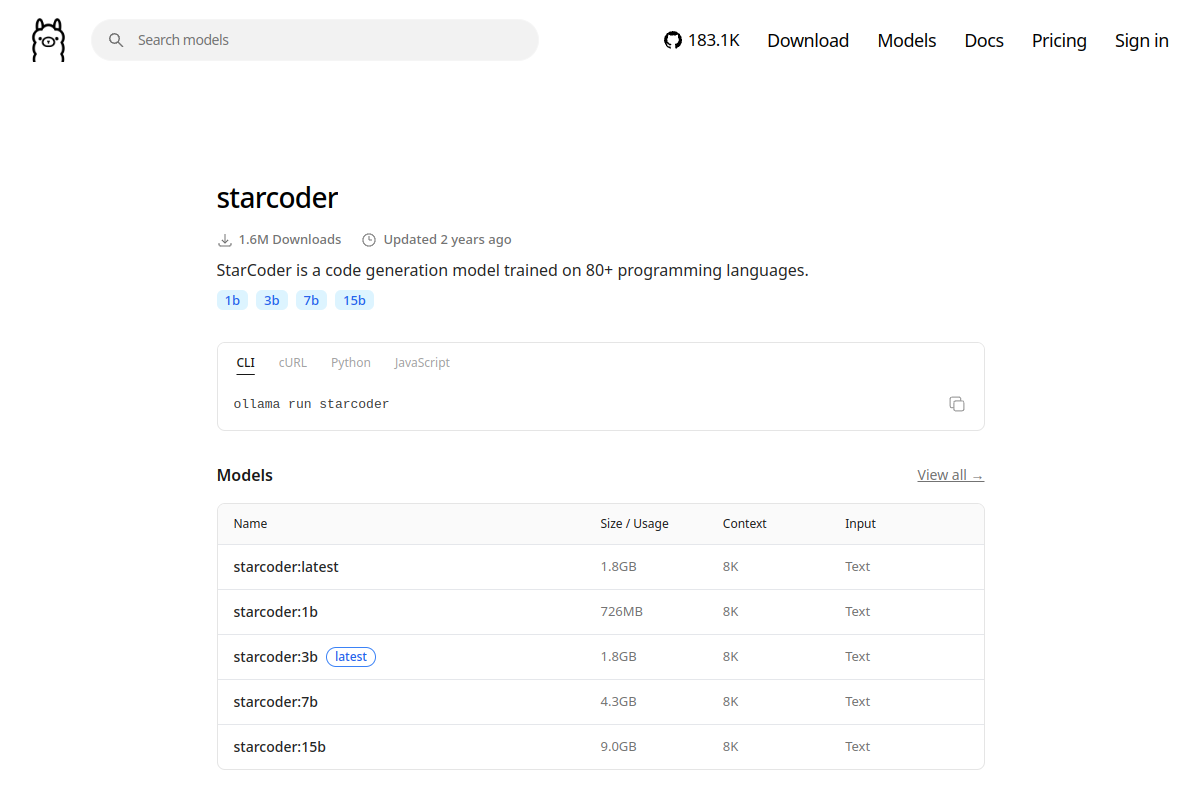1200x800 pixels.
Task: Click the search magnifier icon
Action: coord(116,40)
